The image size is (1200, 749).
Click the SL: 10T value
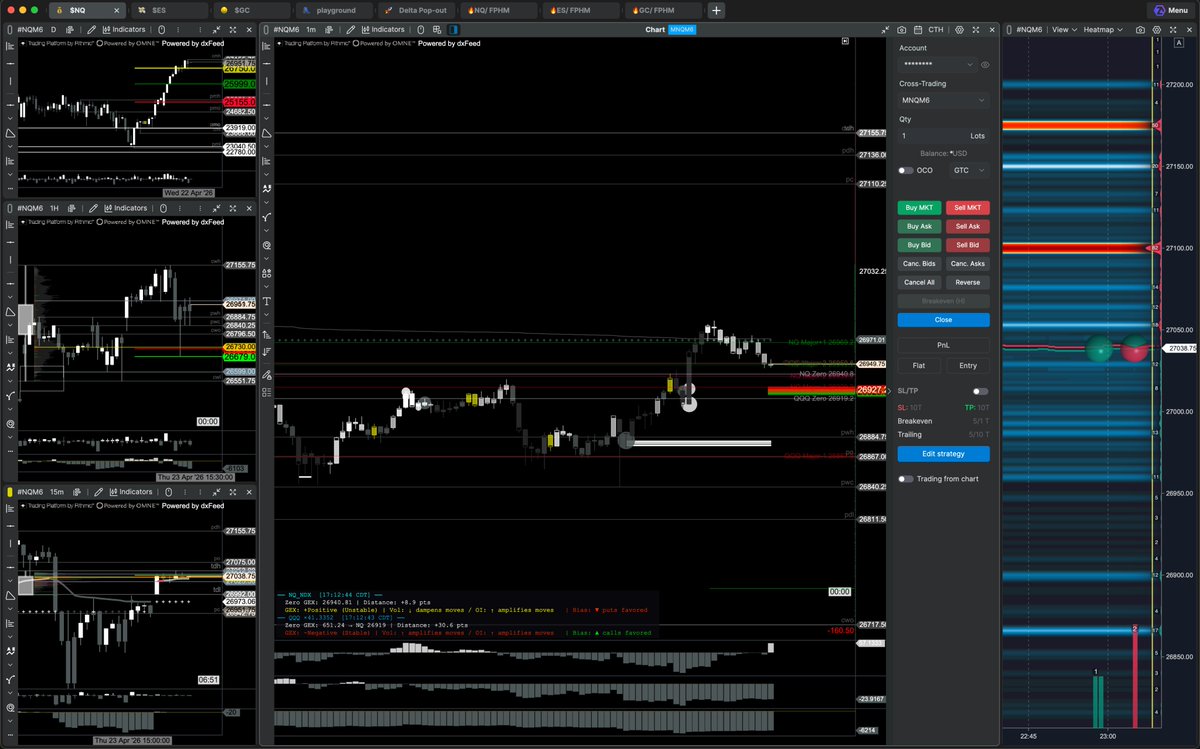910,407
